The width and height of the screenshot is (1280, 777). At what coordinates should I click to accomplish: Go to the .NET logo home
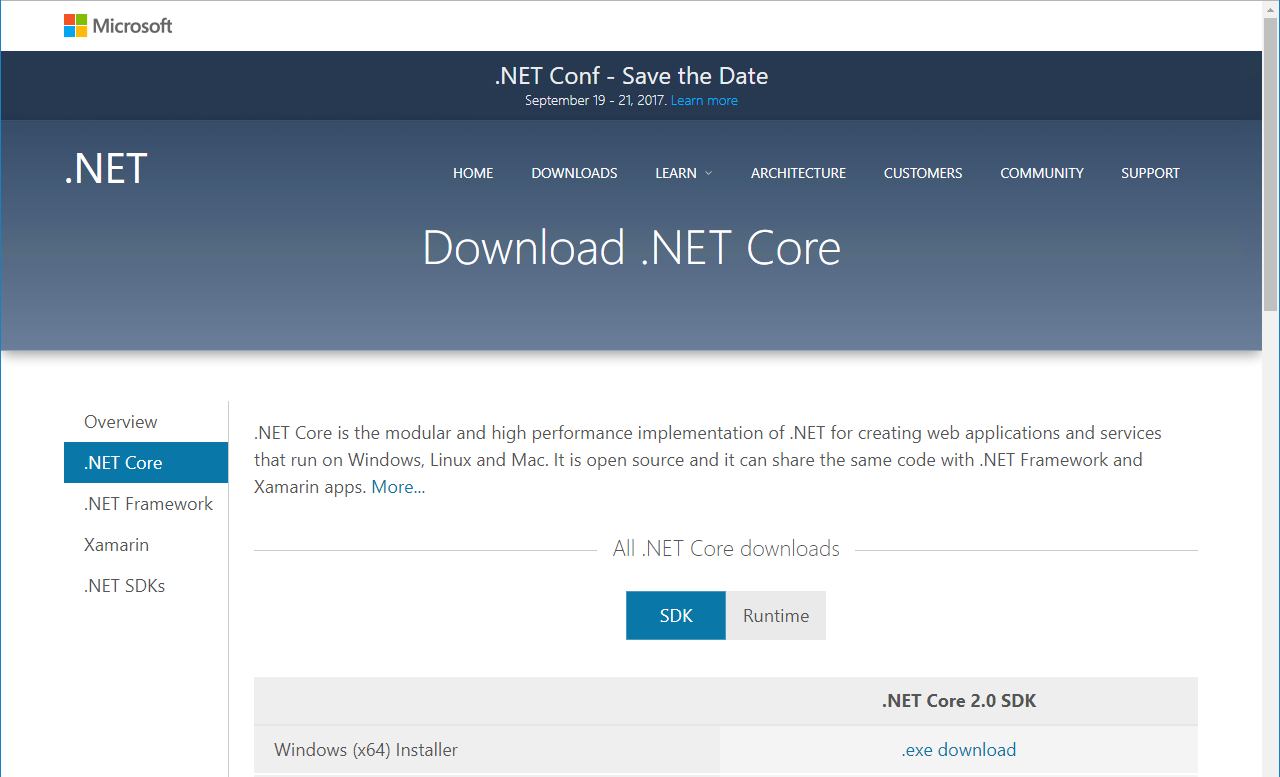[x=106, y=169]
